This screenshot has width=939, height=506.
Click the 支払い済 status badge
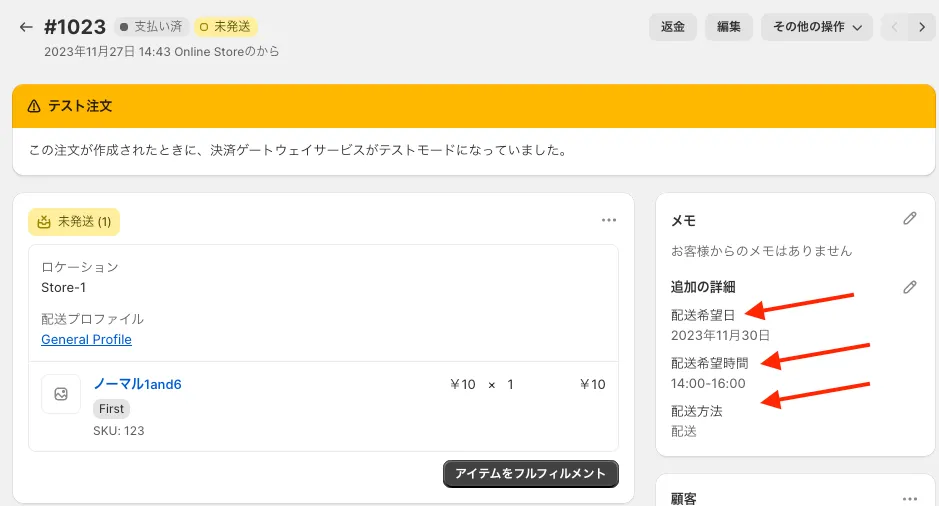(x=150, y=27)
